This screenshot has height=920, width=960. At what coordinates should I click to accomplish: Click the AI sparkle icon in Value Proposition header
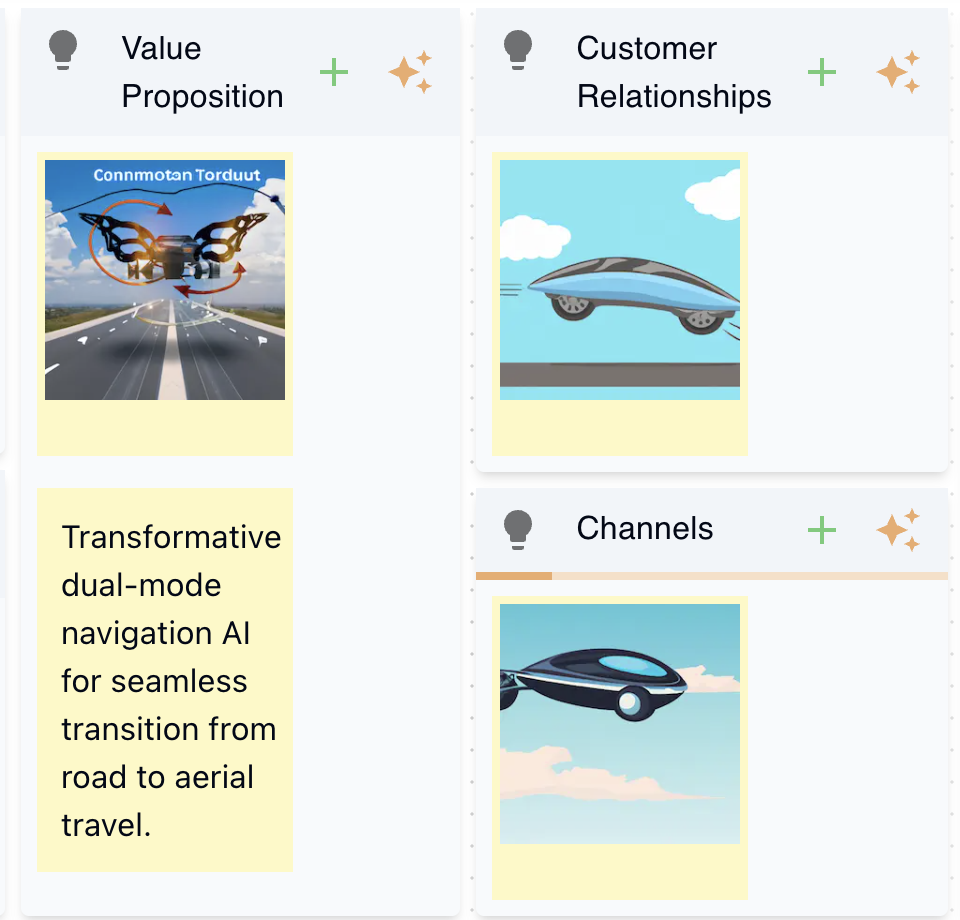409,71
